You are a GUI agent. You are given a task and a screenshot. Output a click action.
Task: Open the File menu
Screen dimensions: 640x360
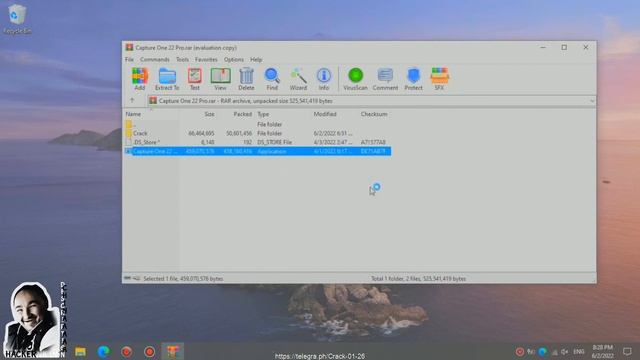[x=129, y=60]
